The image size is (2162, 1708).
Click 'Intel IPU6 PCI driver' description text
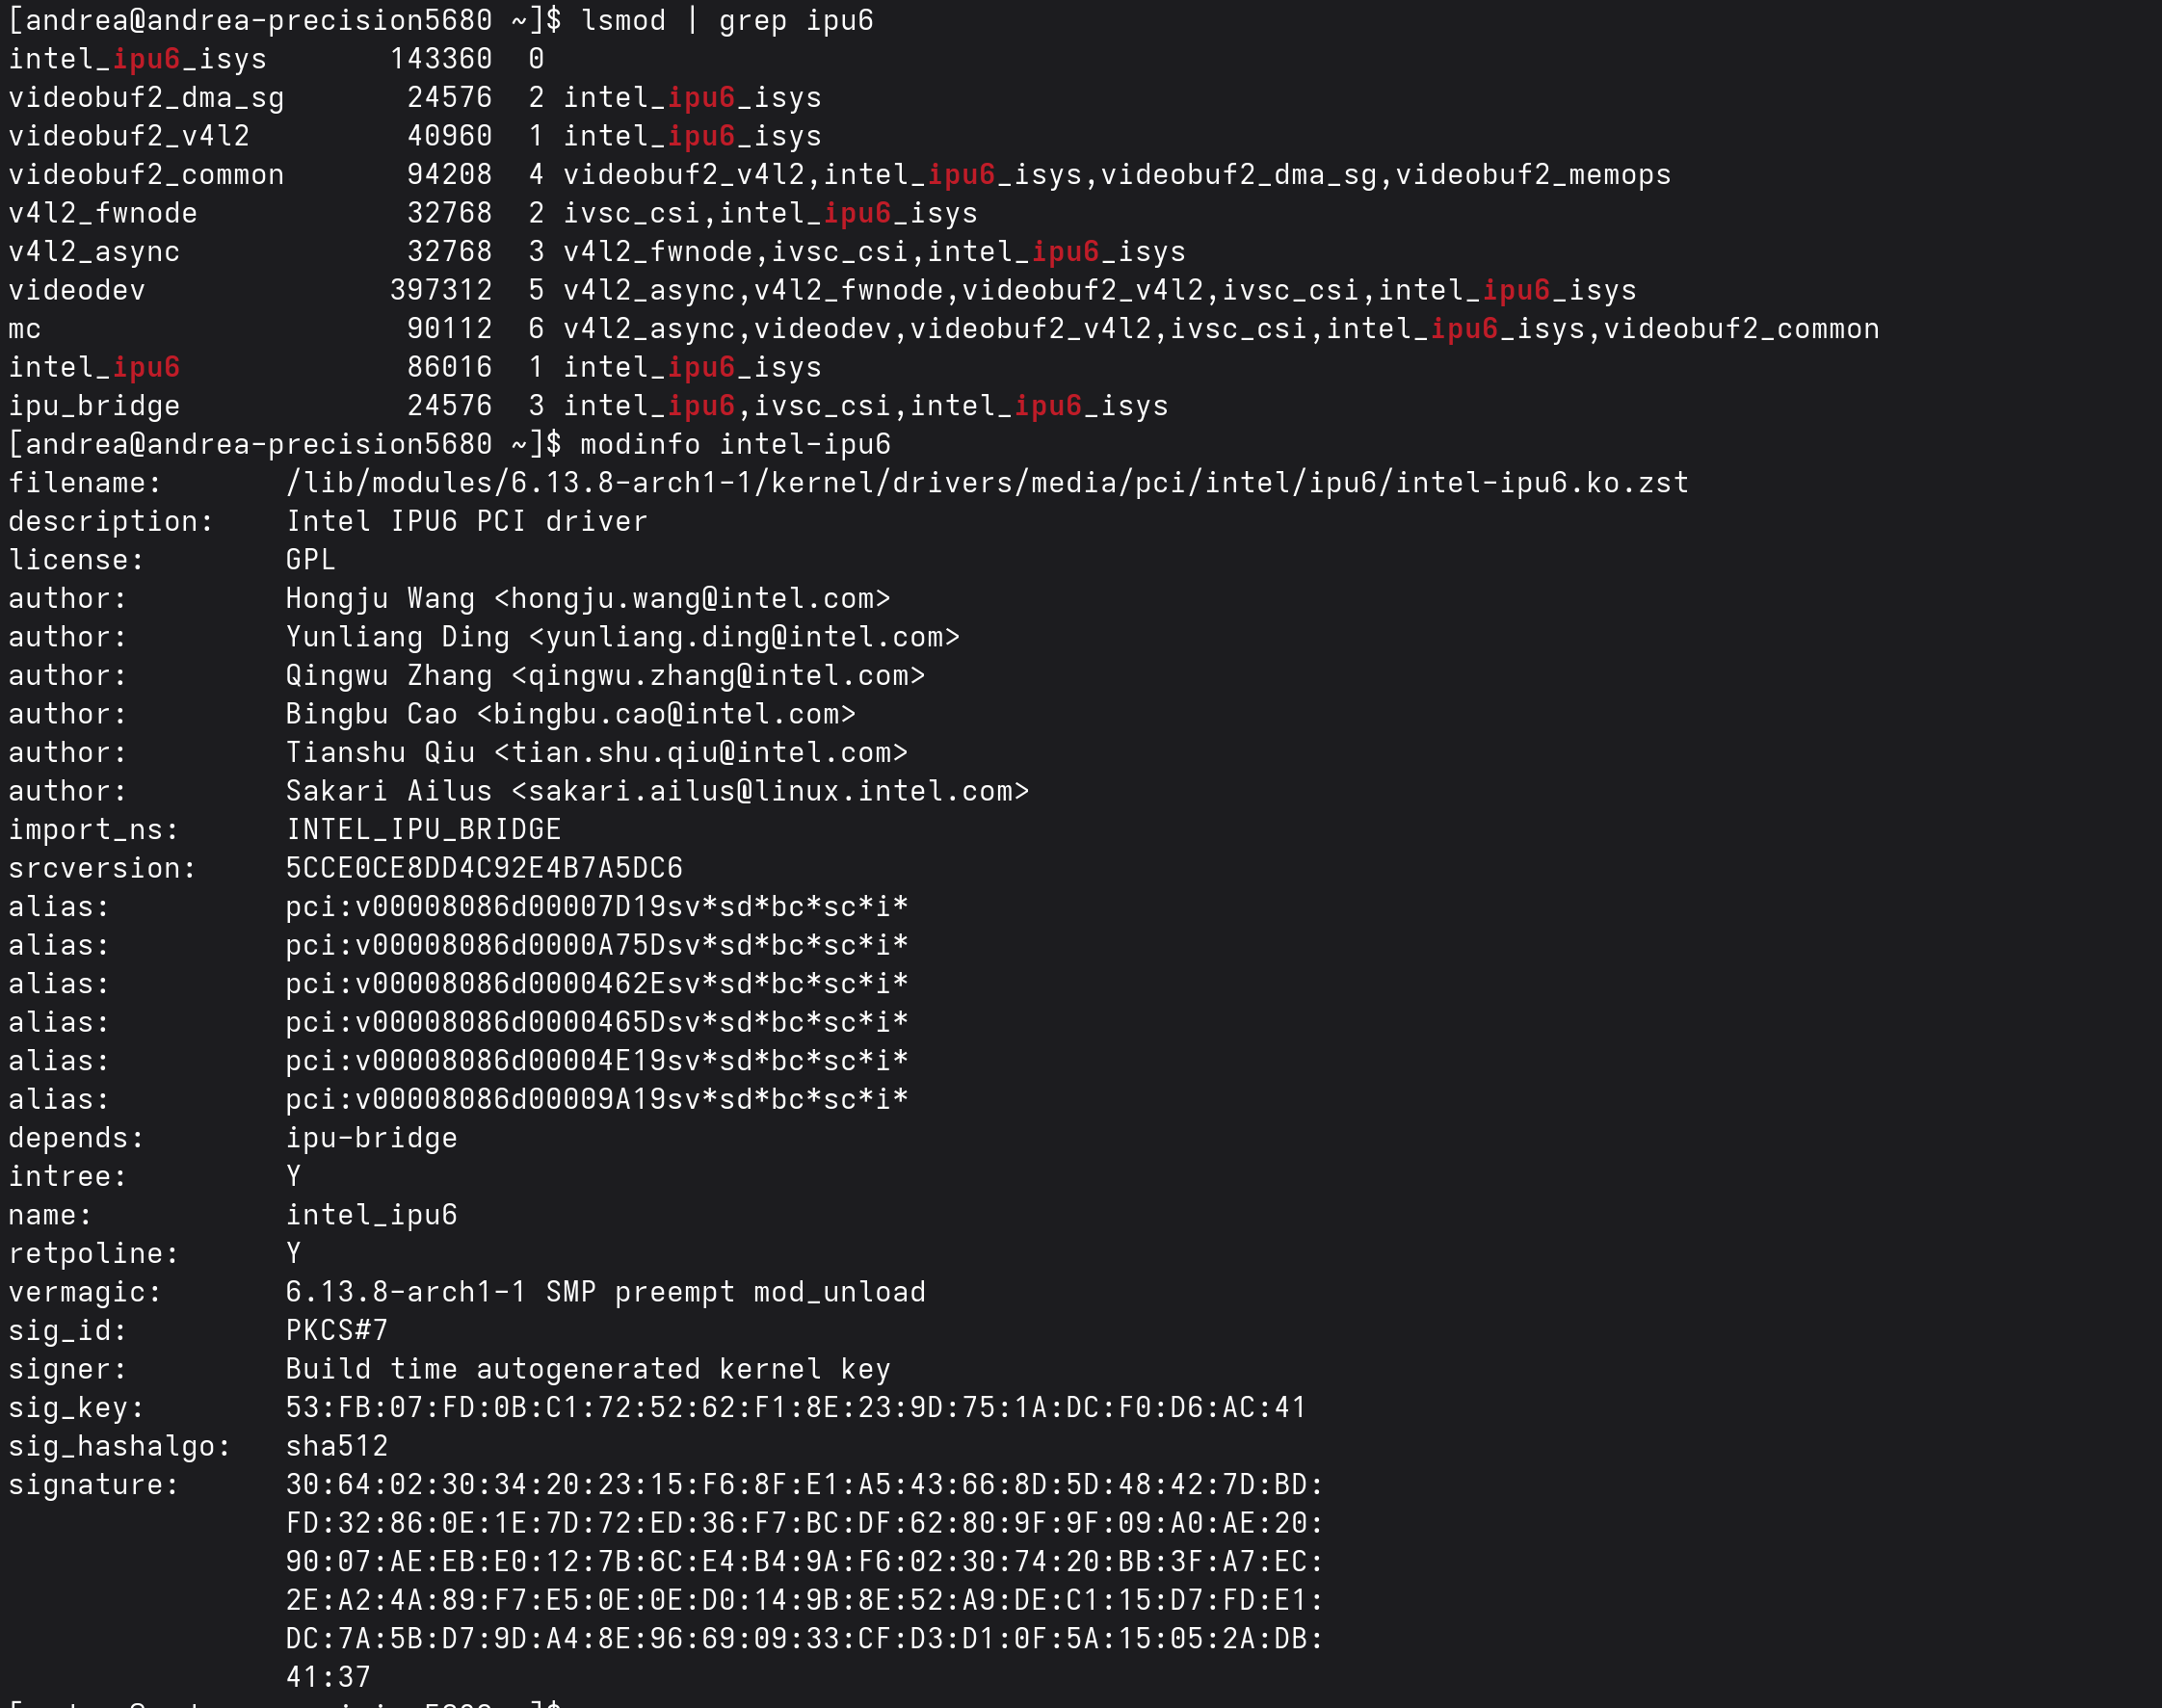click(x=467, y=521)
